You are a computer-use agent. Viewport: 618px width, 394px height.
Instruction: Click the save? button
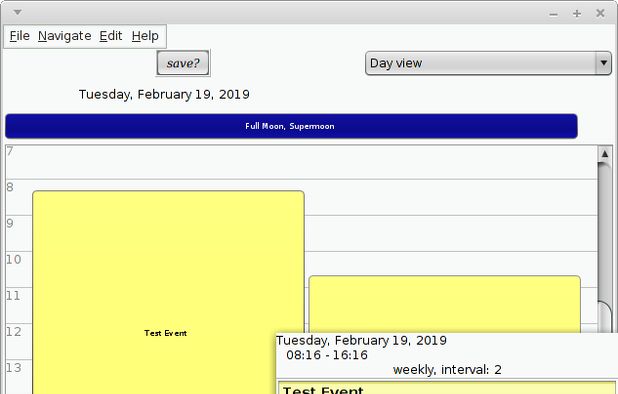tap(183, 63)
